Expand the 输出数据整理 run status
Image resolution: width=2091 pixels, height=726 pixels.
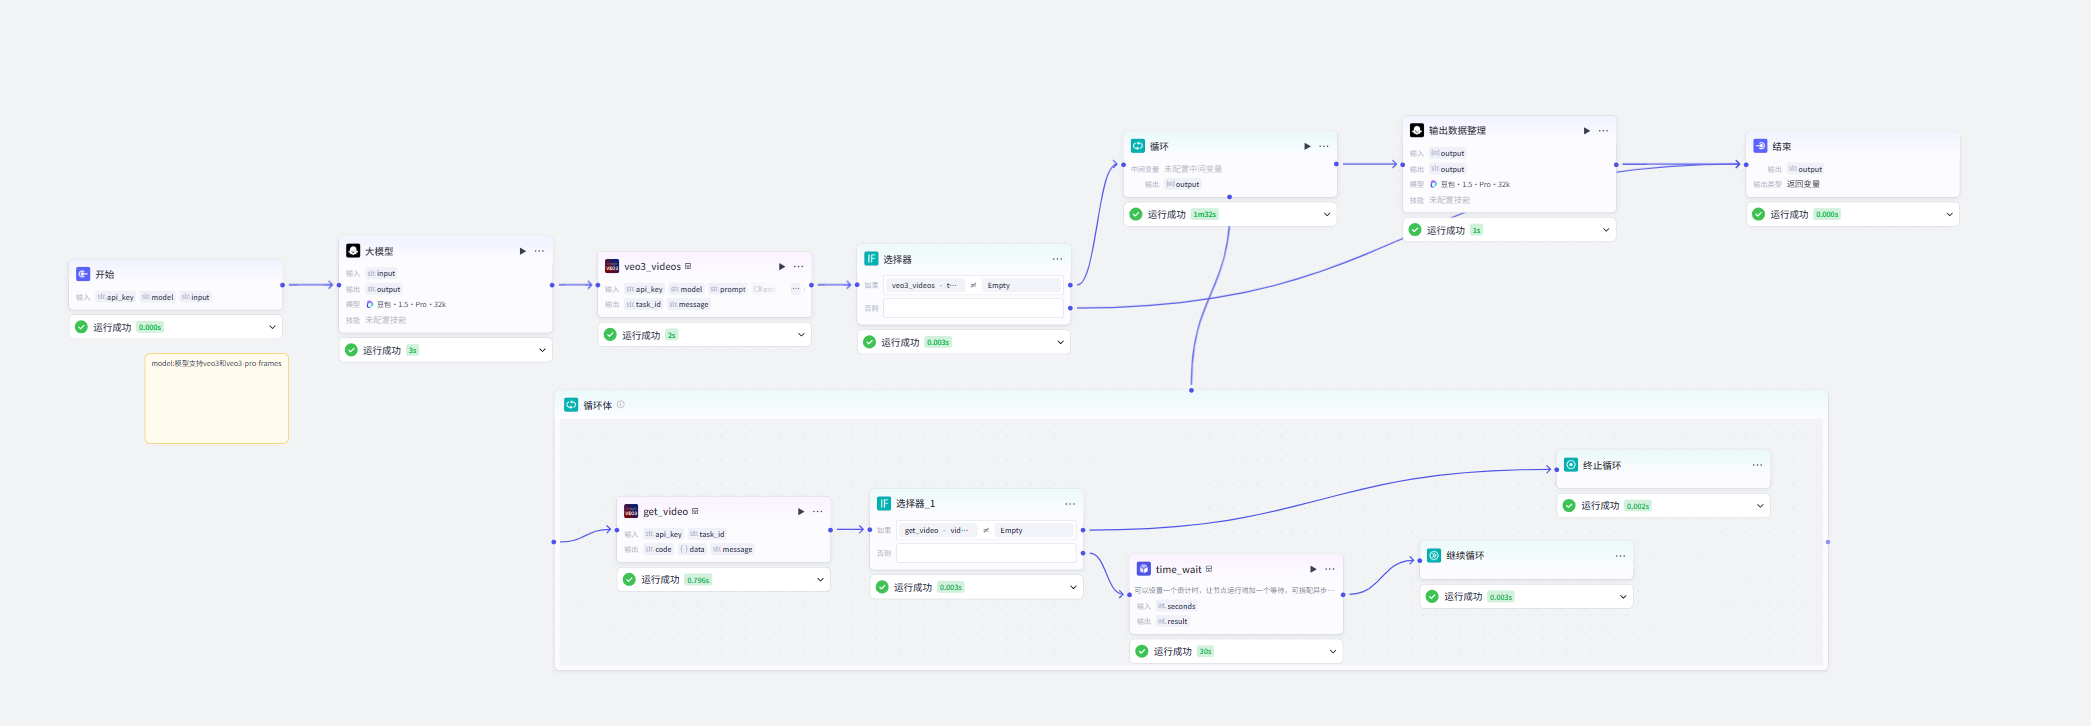[1606, 230]
